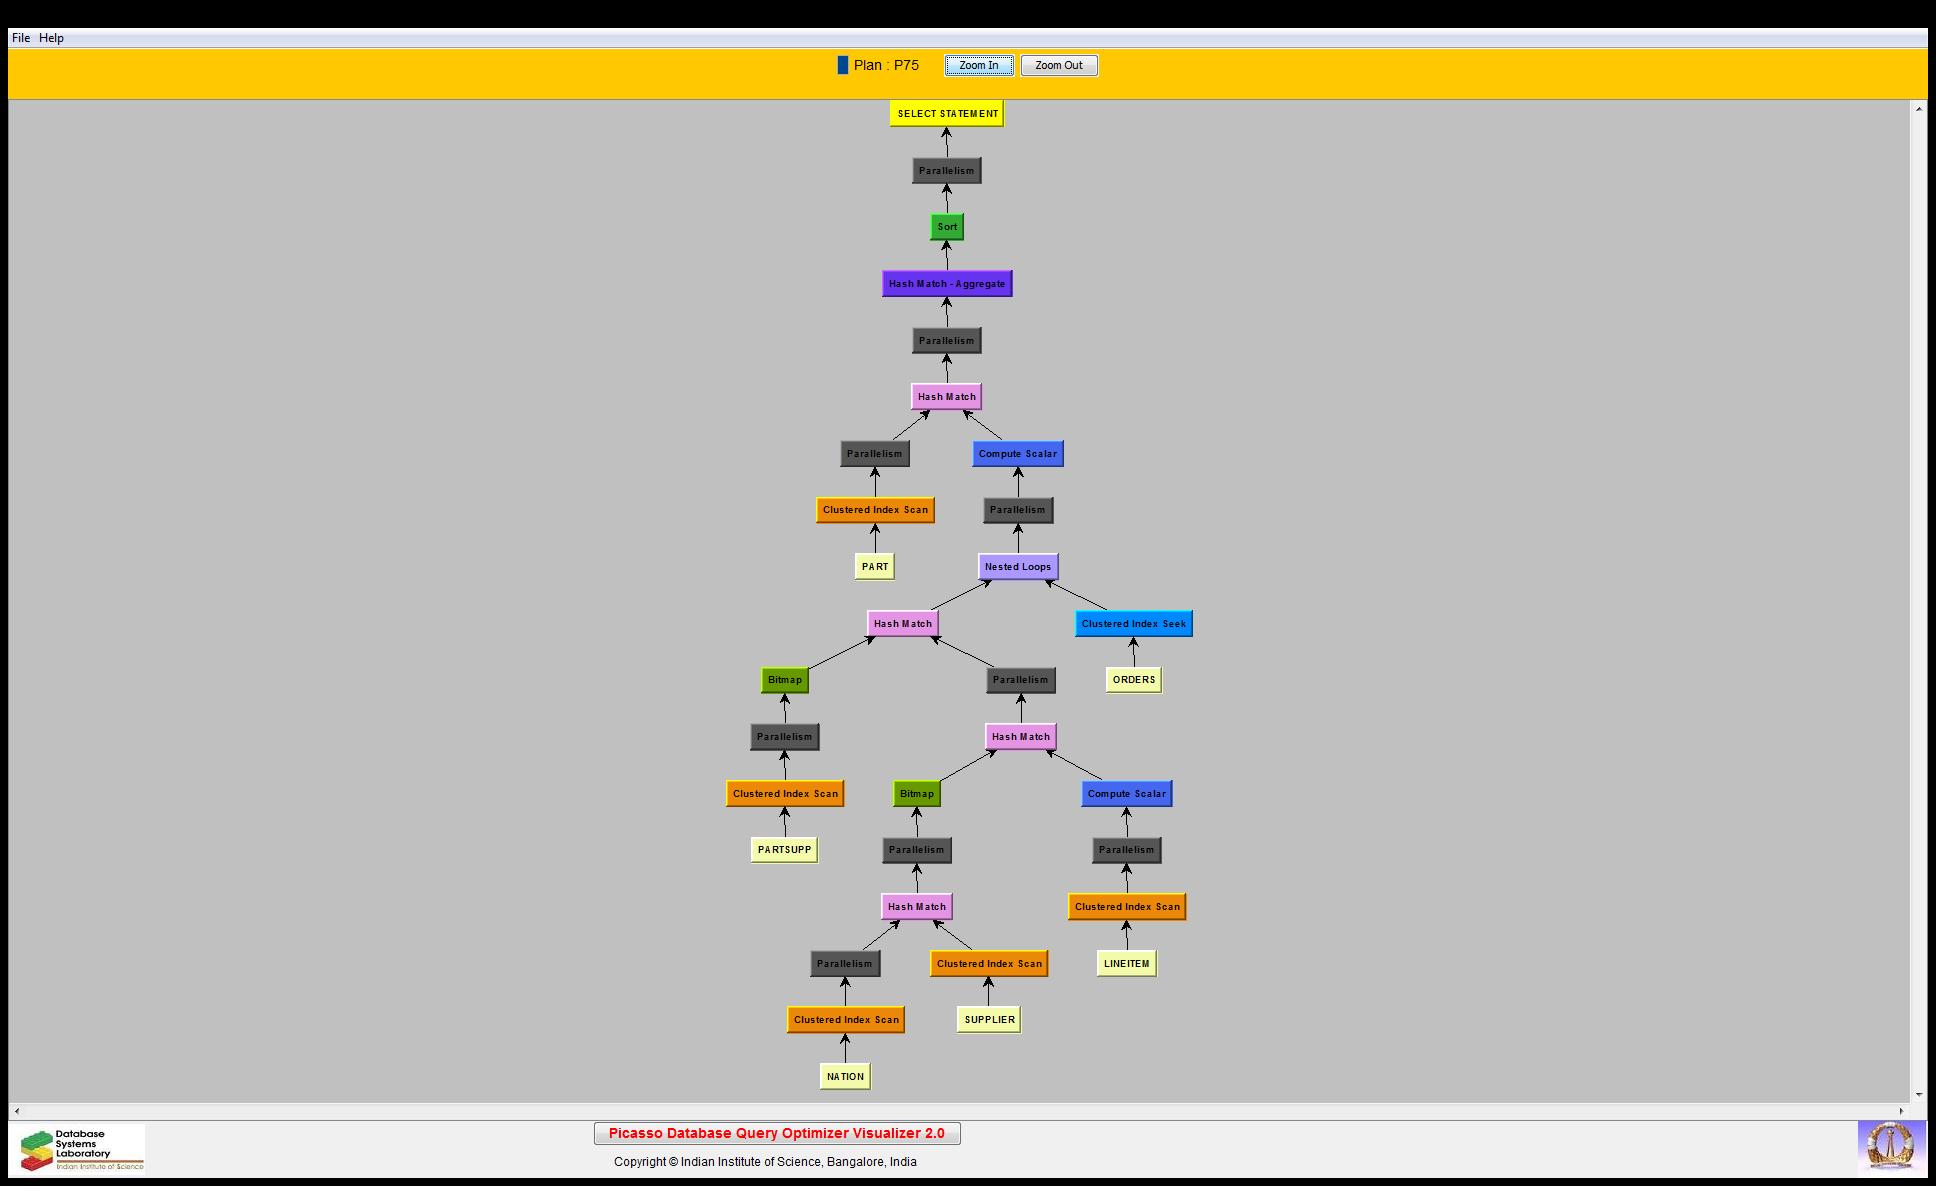The height and width of the screenshot is (1186, 1936).
Task: Click the SELECT STATEMENT root node
Action: 946,114
